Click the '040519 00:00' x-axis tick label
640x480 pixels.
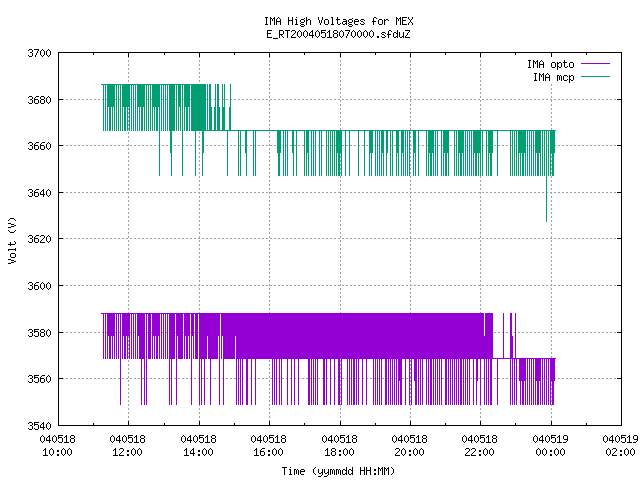pyautogui.click(x=550, y=445)
